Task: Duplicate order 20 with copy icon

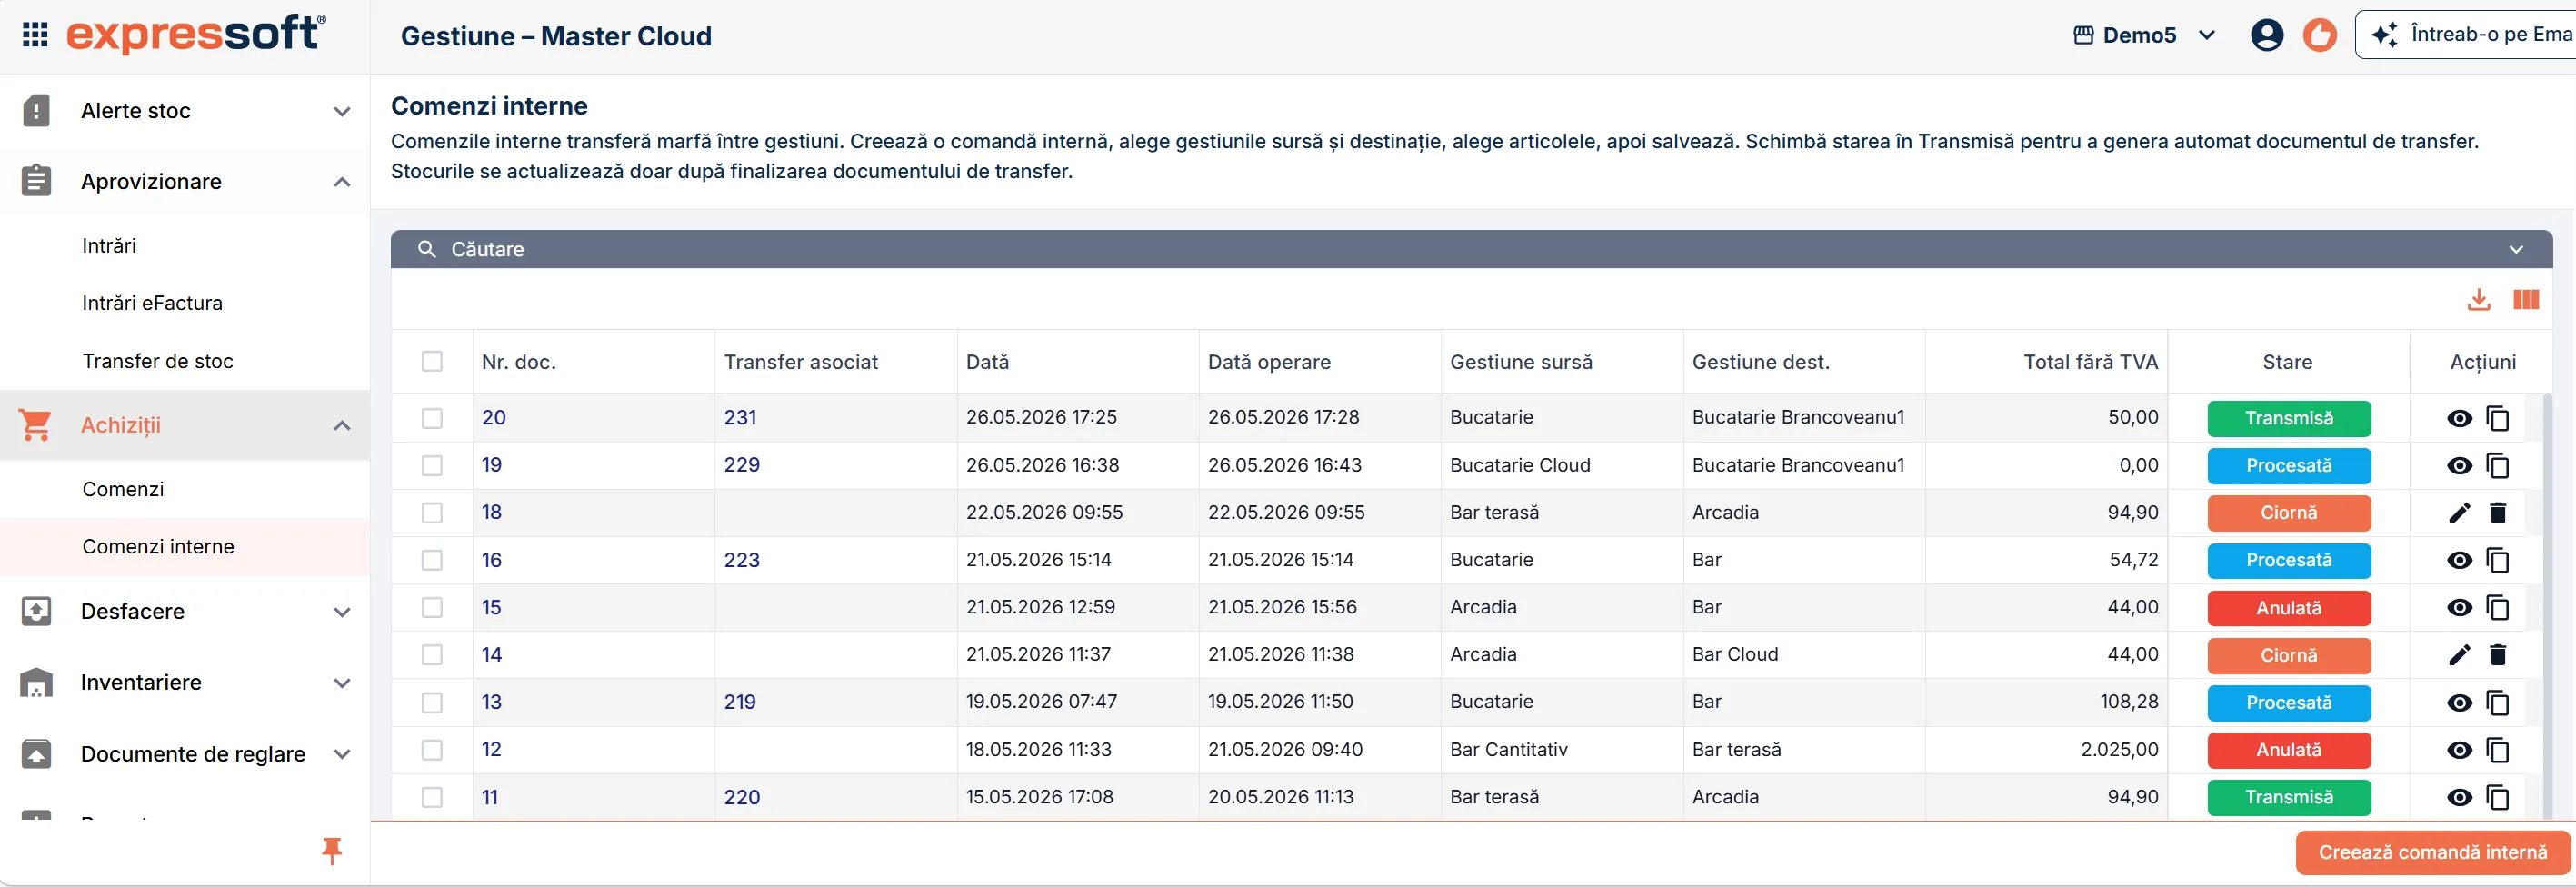Action: 2497,418
